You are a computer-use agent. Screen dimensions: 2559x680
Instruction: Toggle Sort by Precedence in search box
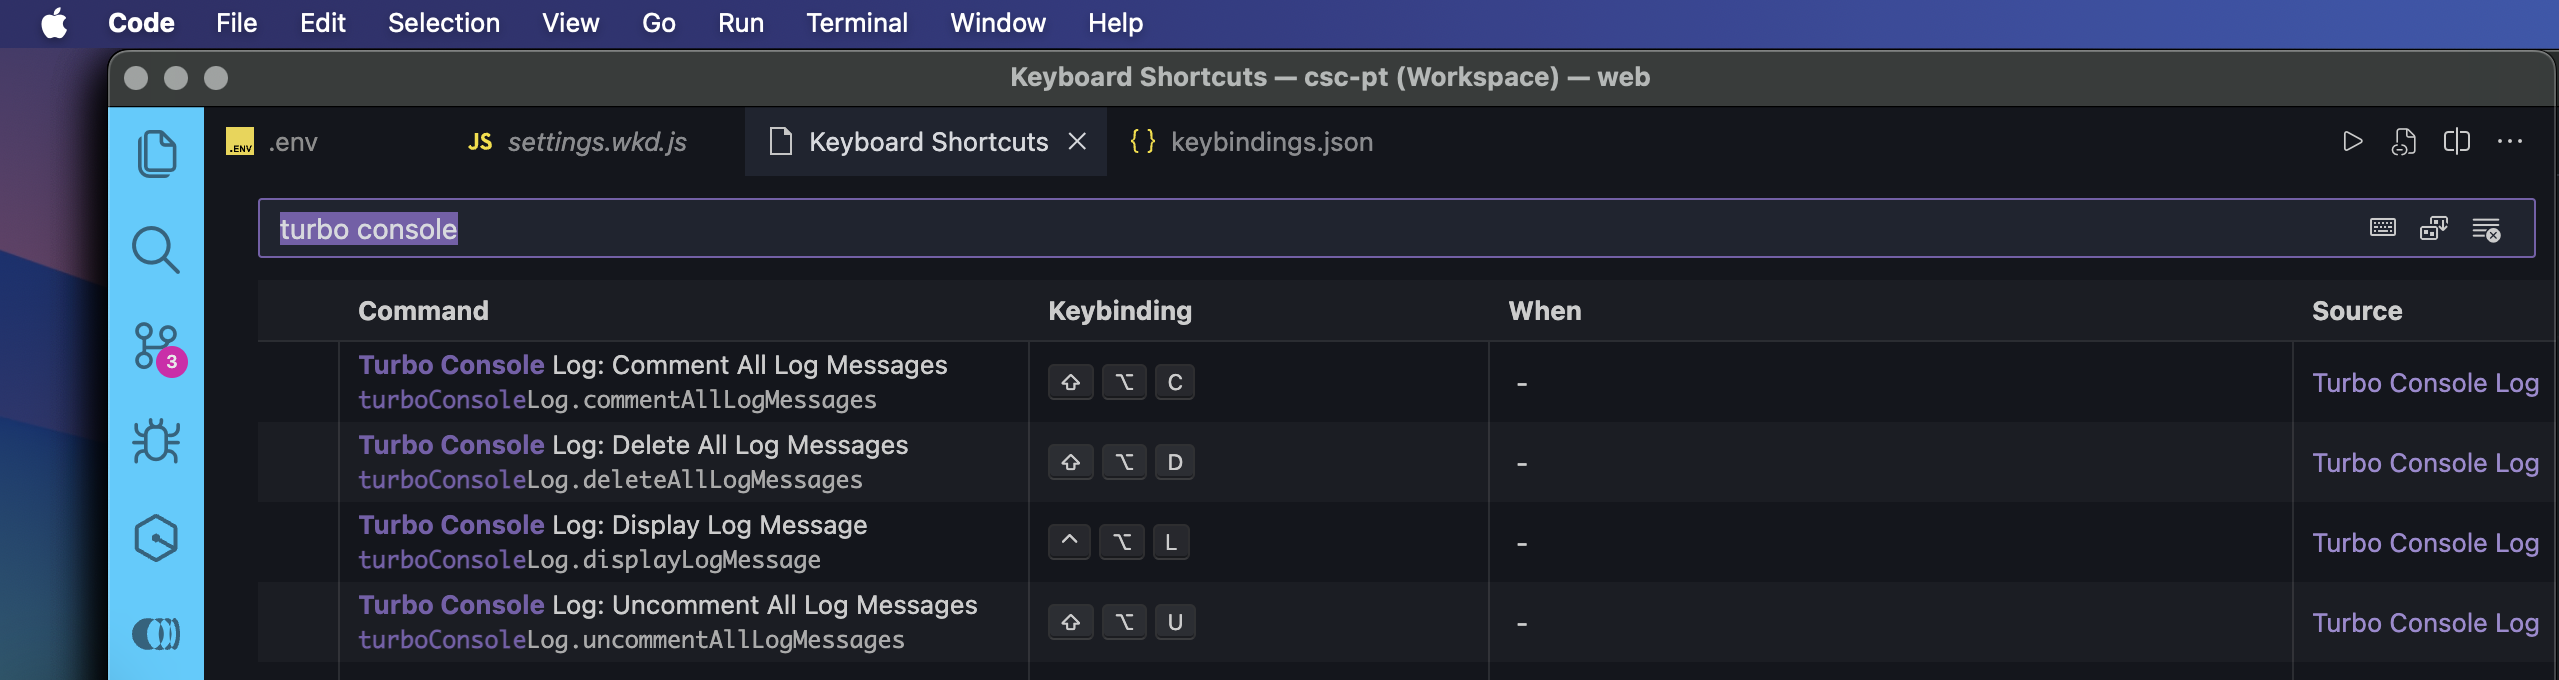2434,229
